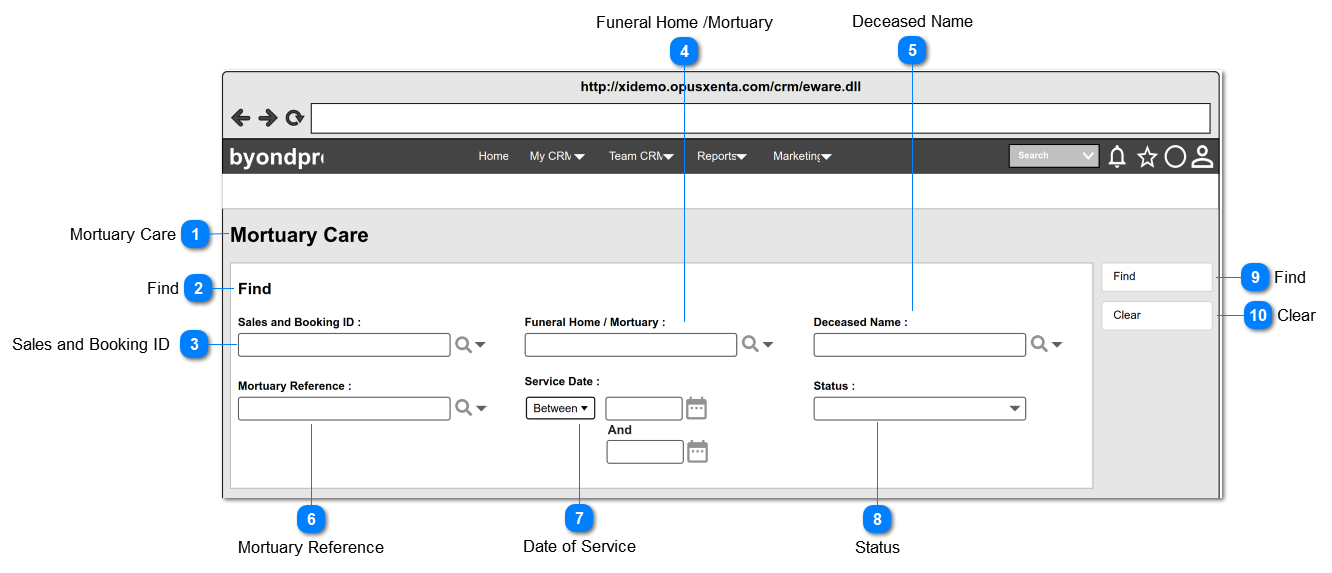This screenshot has width=1332, height=573.
Task: Click the Find section heading
Action: [255, 289]
